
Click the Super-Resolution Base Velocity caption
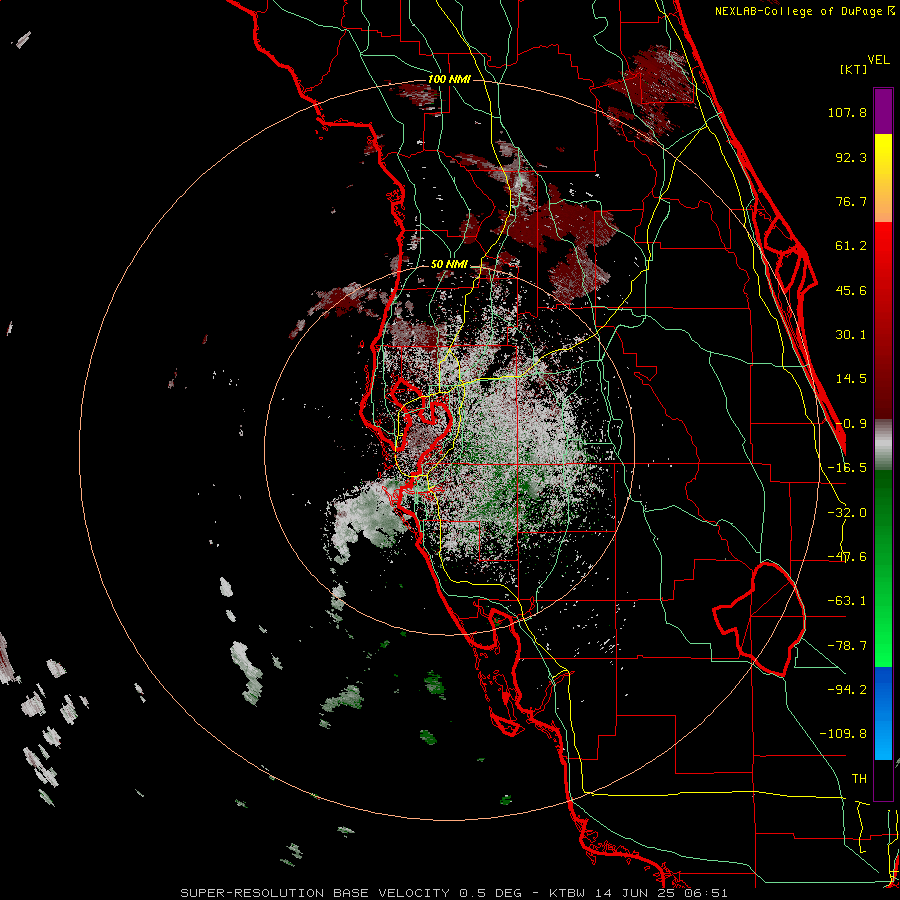pyautogui.click(x=454, y=893)
